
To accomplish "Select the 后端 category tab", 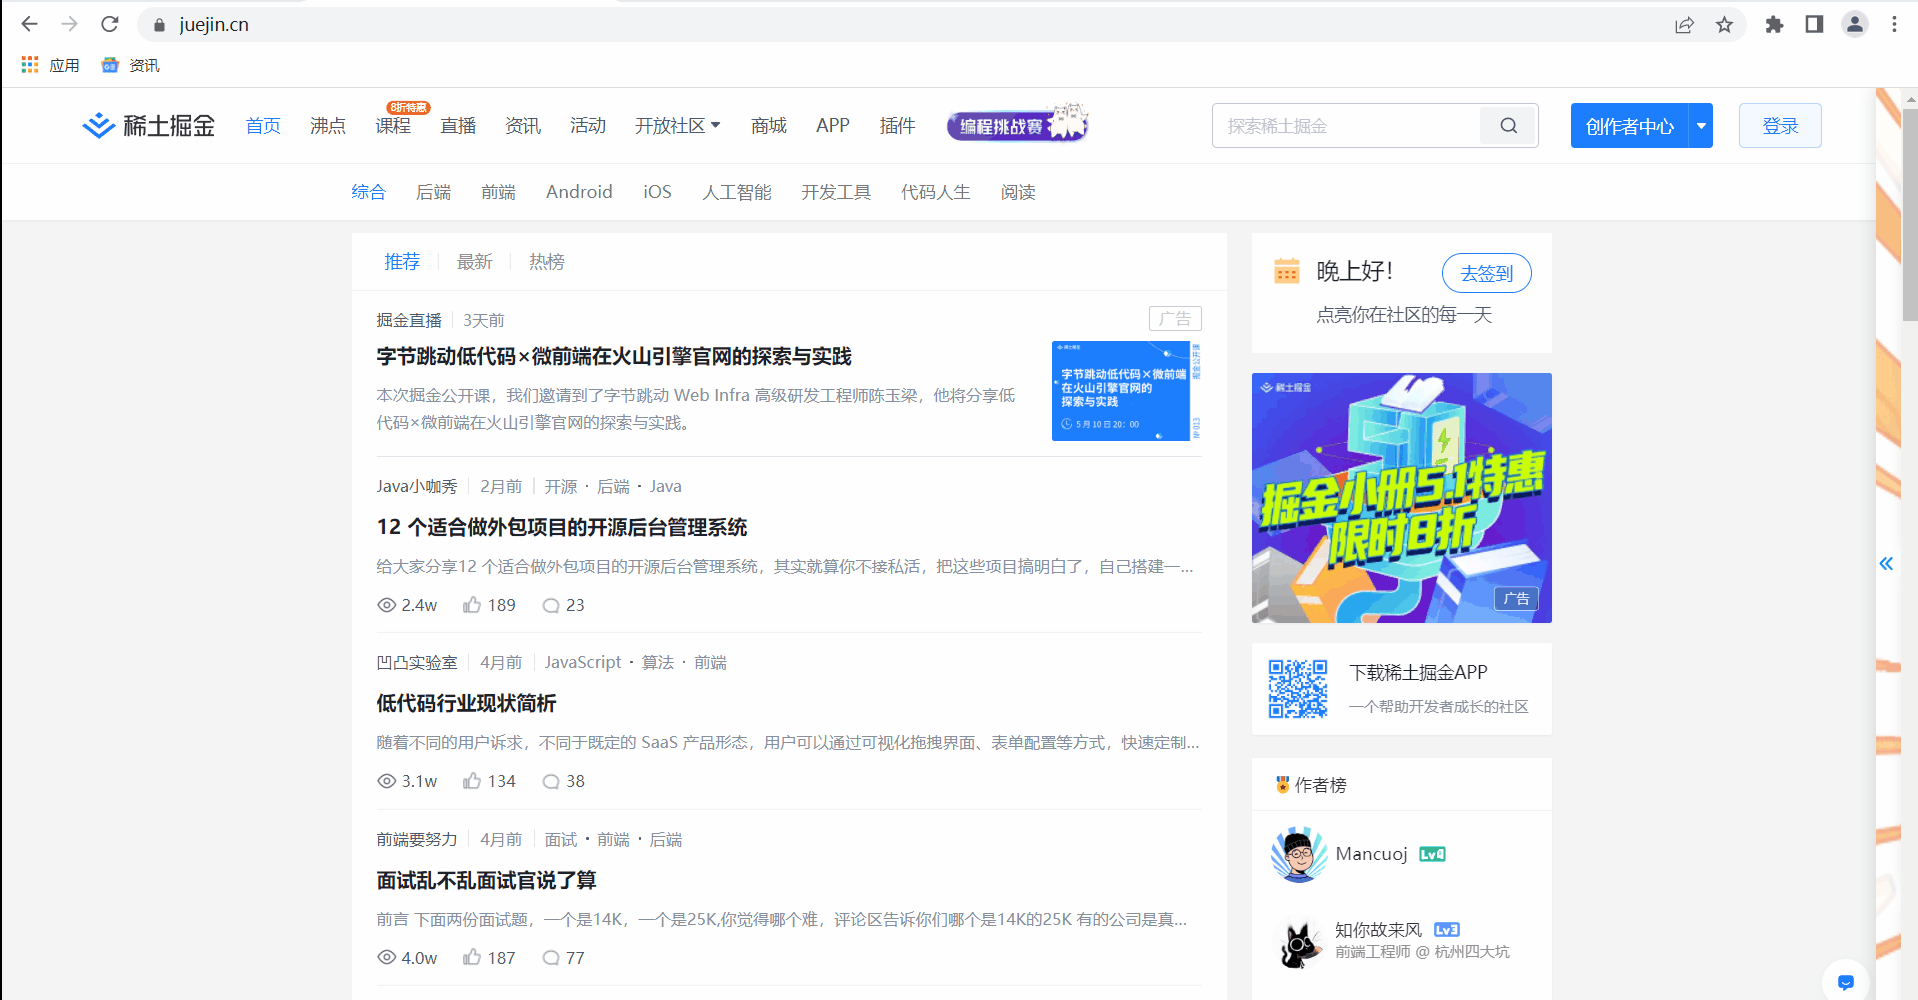I will tap(433, 192).
